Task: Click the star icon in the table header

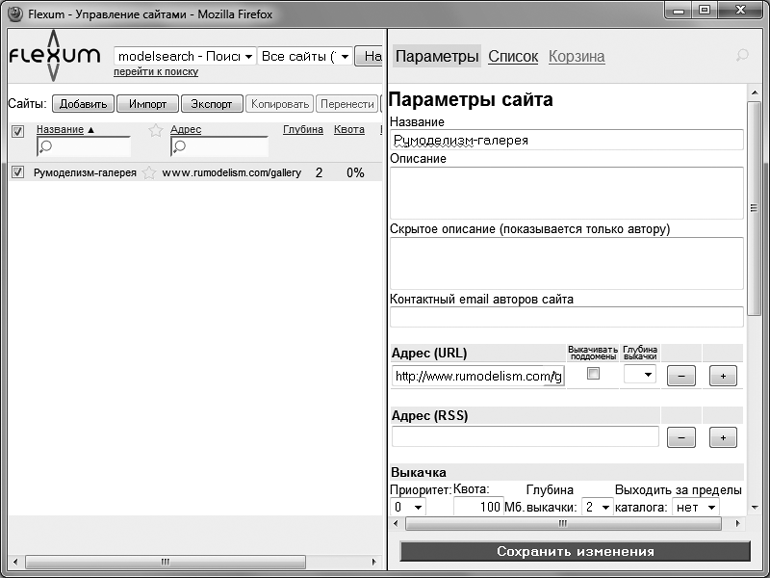Action: (x=155, y=130)
